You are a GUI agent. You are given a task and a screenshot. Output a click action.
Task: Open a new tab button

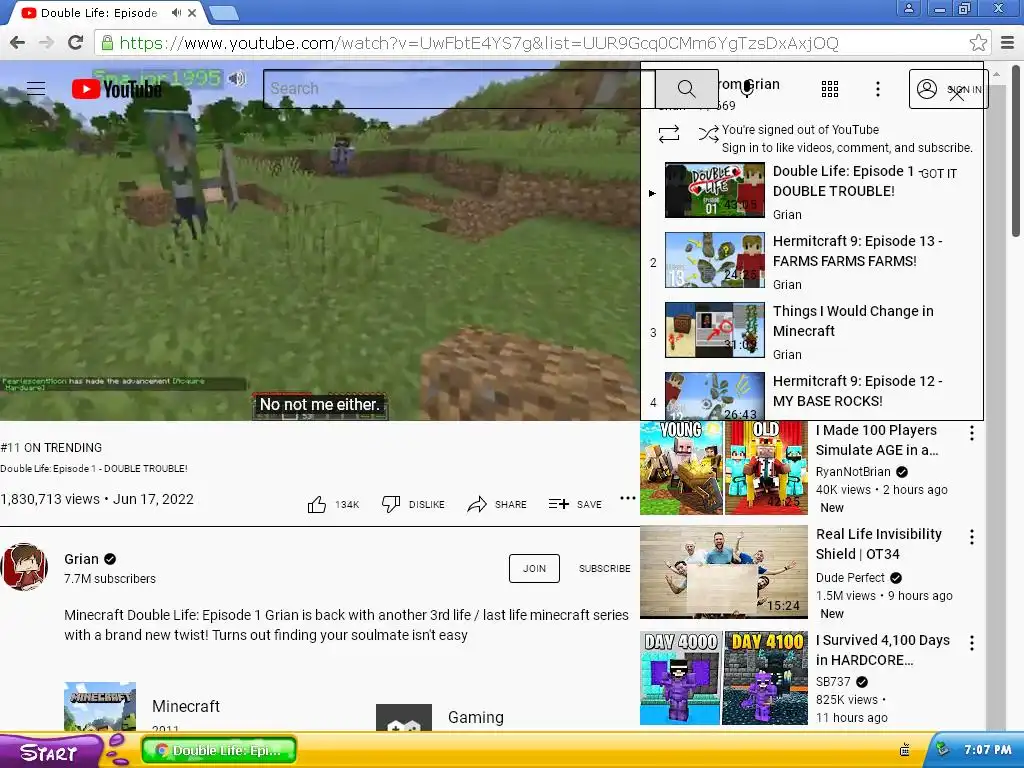coord(223,12)
